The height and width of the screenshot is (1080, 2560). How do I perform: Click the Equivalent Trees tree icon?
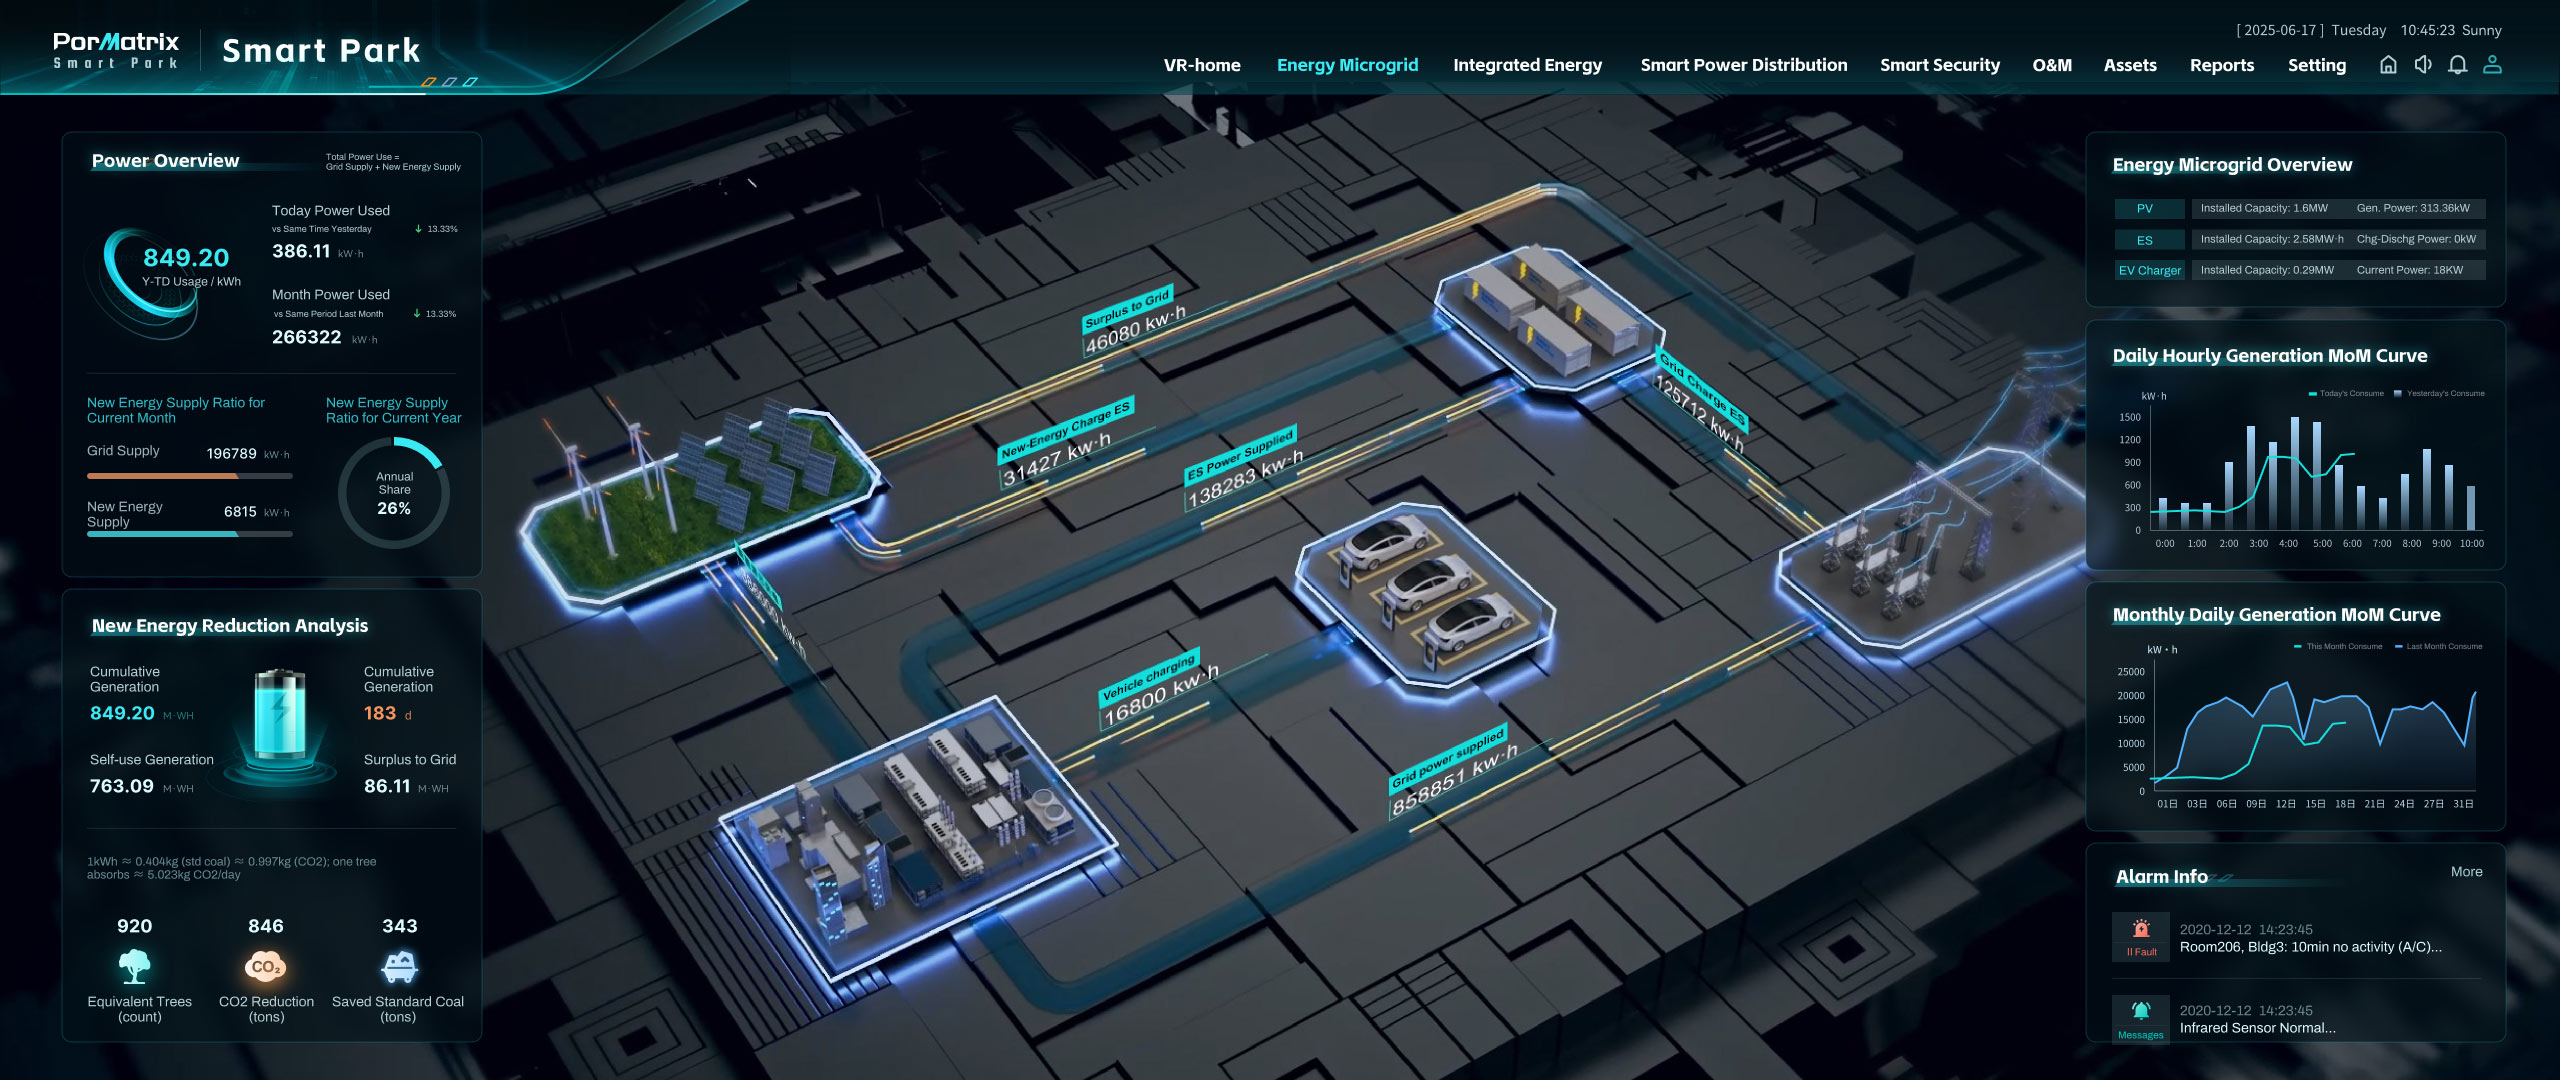pyautogui.click(x=134, y=966)
